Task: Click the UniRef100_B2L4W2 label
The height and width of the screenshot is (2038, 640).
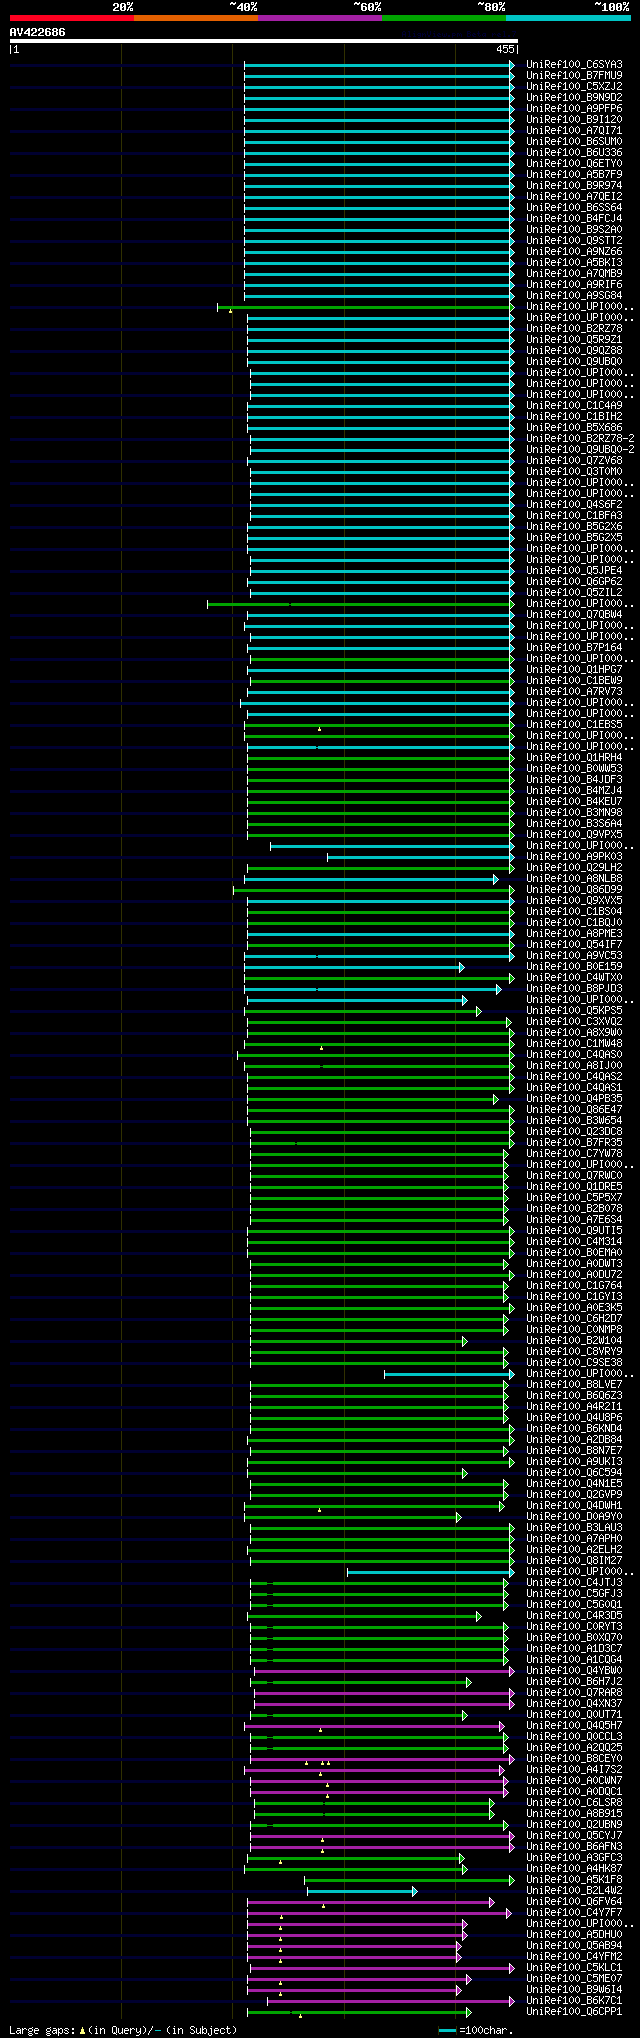Action: 574,1891
